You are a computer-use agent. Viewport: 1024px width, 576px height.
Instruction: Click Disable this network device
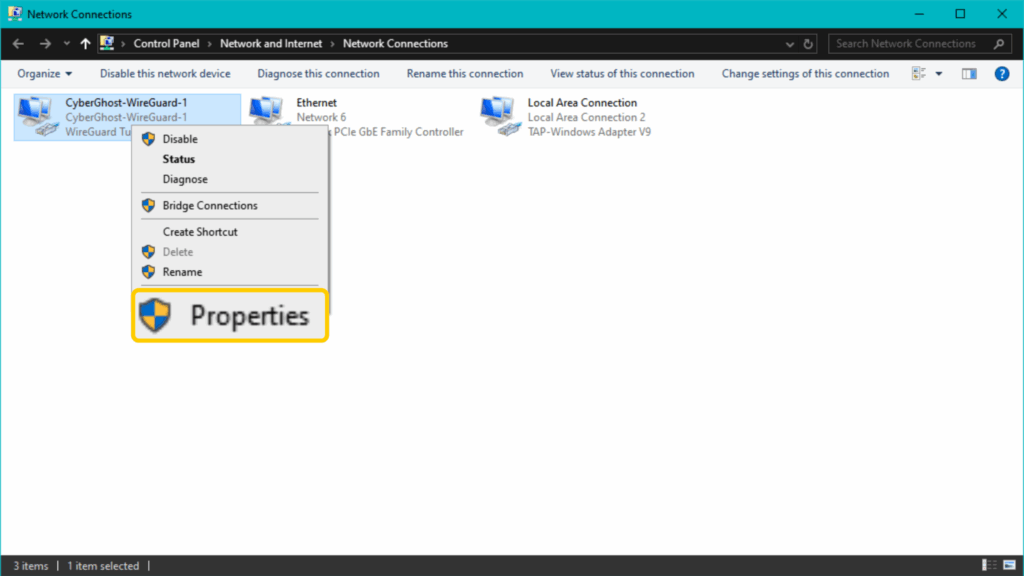(165, 74)
